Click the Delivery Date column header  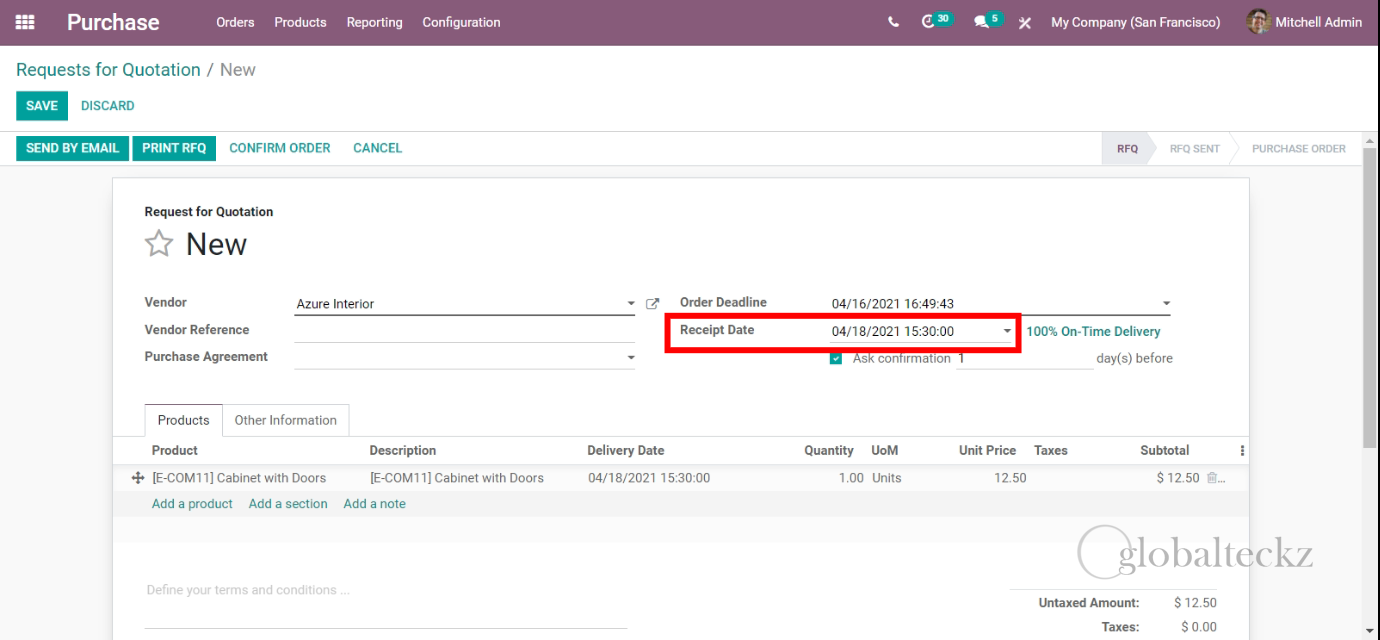coord(625,451)
